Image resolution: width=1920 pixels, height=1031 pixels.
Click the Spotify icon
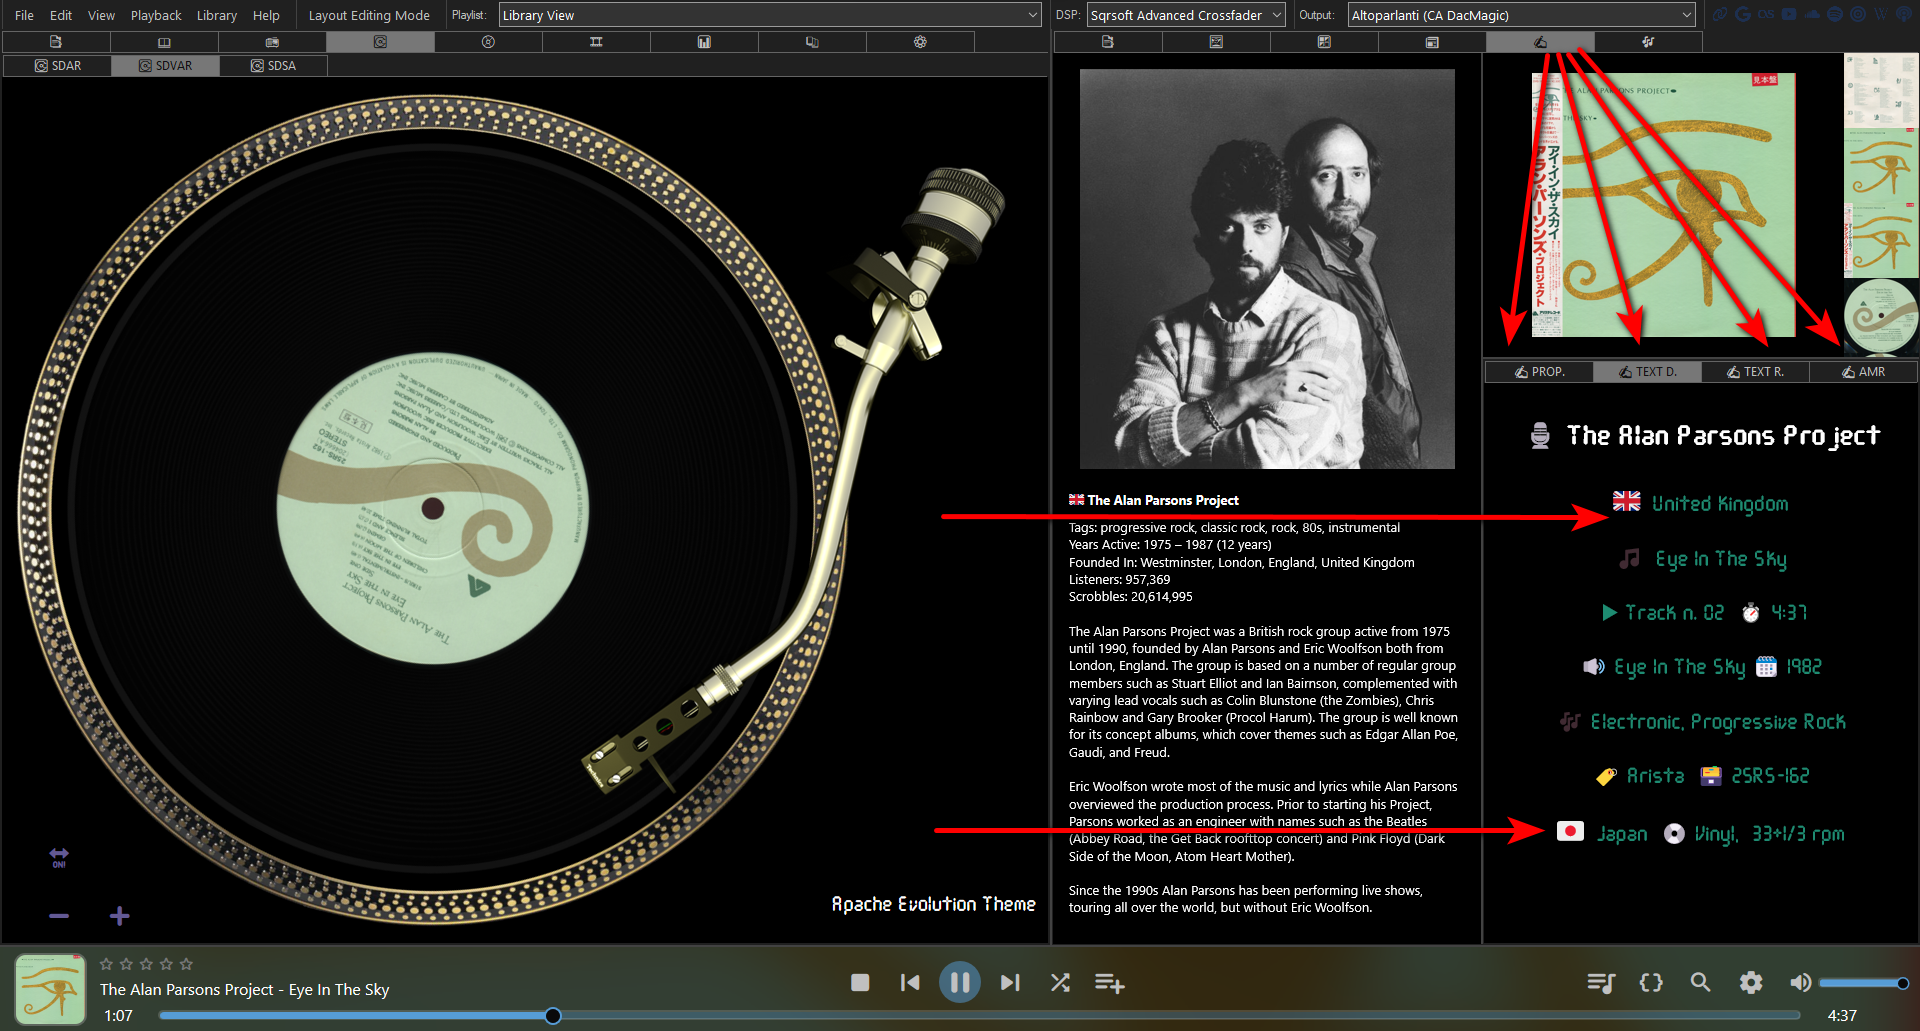click(1835, 14)
